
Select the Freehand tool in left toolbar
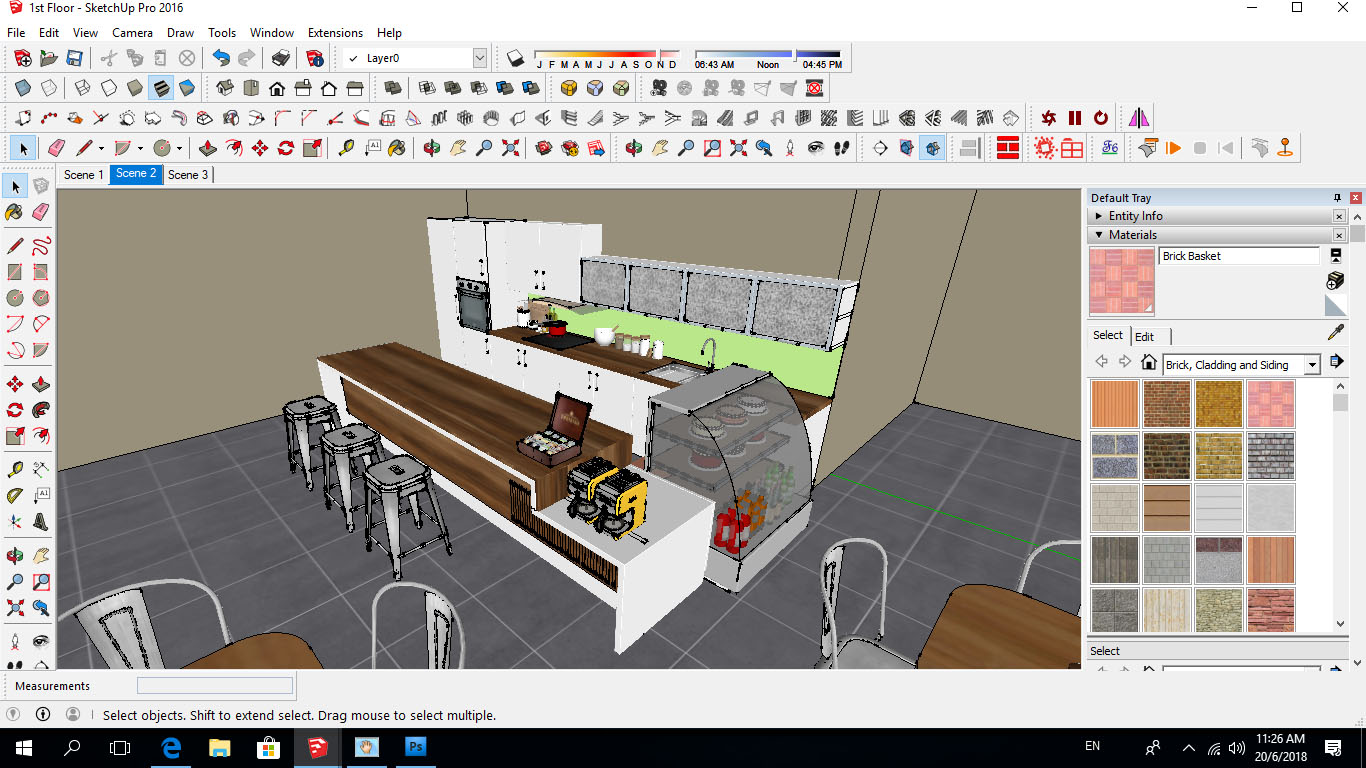41,245
